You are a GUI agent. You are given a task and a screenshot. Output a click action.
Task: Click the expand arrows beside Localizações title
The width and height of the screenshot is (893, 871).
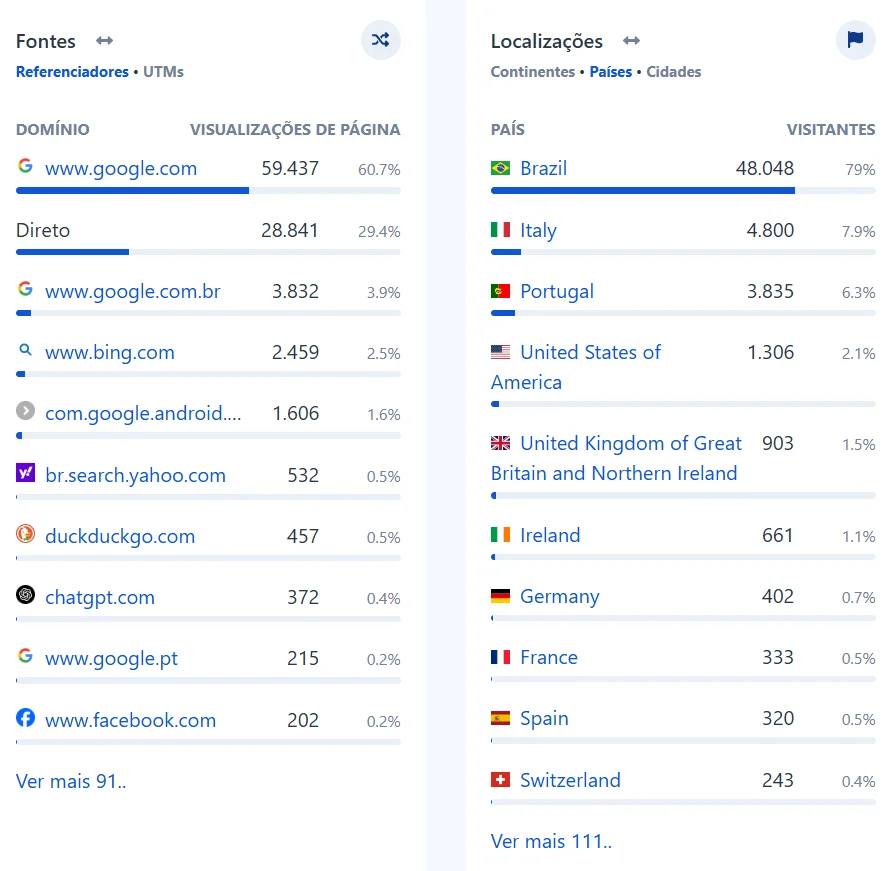[x=631, y=41]
